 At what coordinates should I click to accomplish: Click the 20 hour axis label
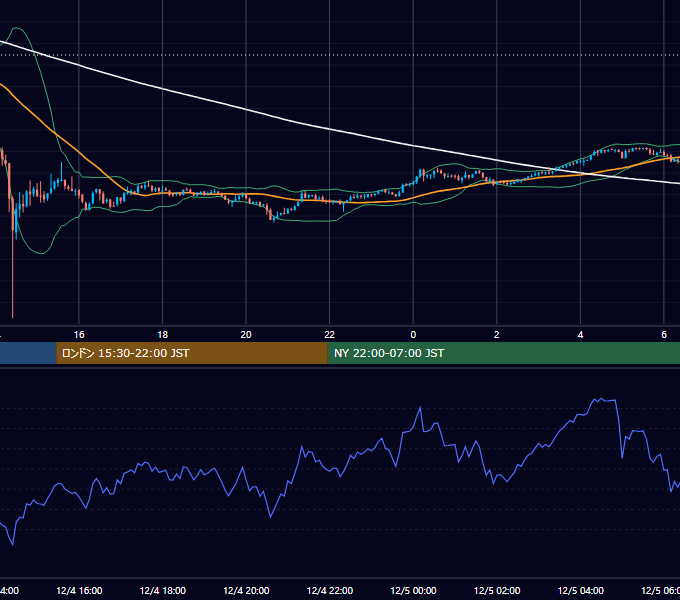[x=246, y=335]
